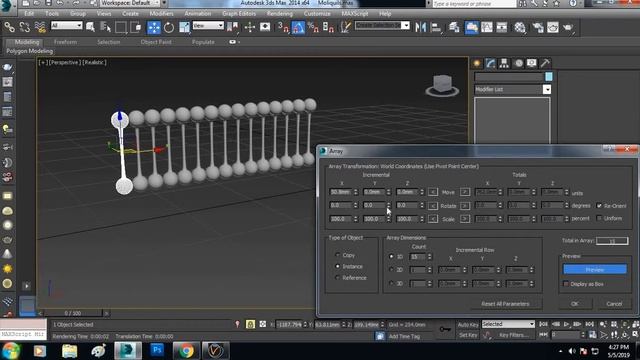Click the Incremental X Move value field
This screenshot has width=640, height=360.
pyautogui.click(x=340, y=192)
